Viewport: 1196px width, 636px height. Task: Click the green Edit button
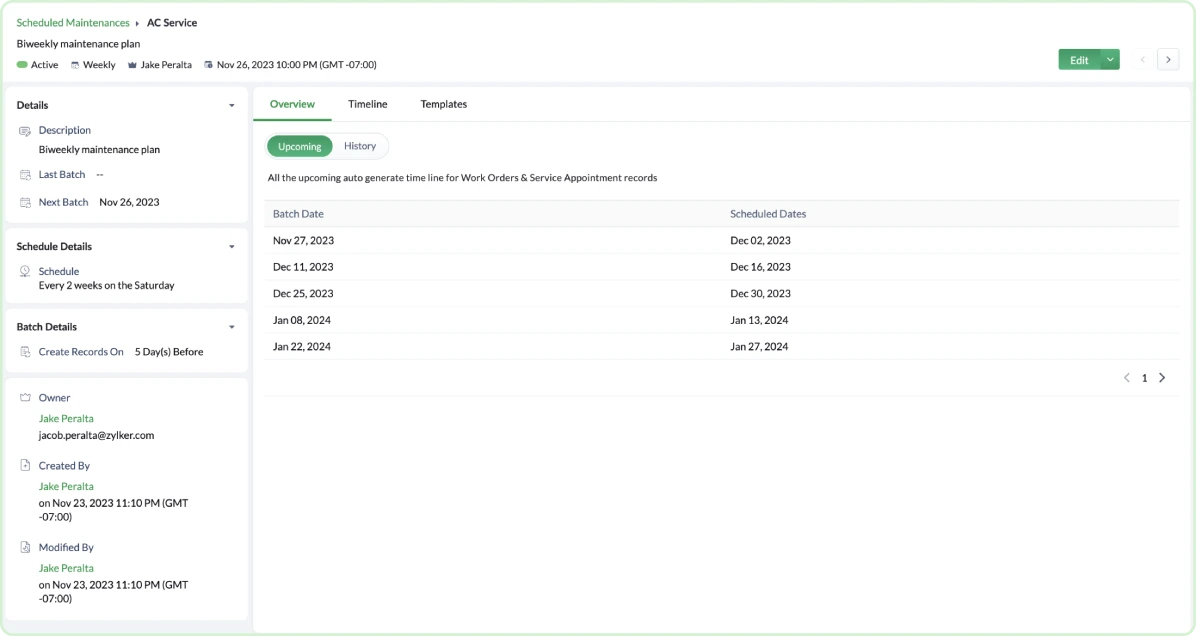click(1078, 60)
